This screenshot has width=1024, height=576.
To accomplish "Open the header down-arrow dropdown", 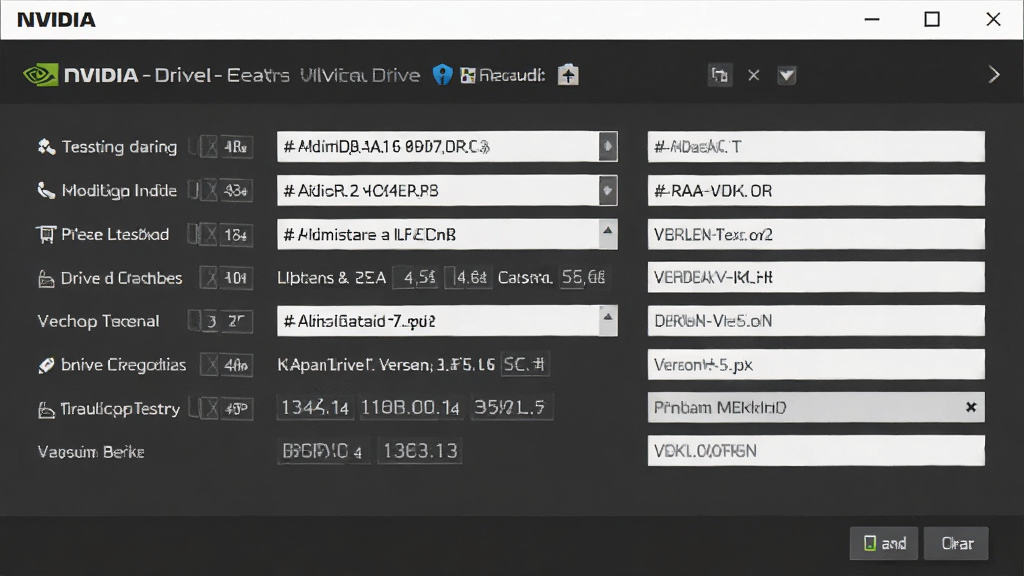I will click(x=787, y=76).
